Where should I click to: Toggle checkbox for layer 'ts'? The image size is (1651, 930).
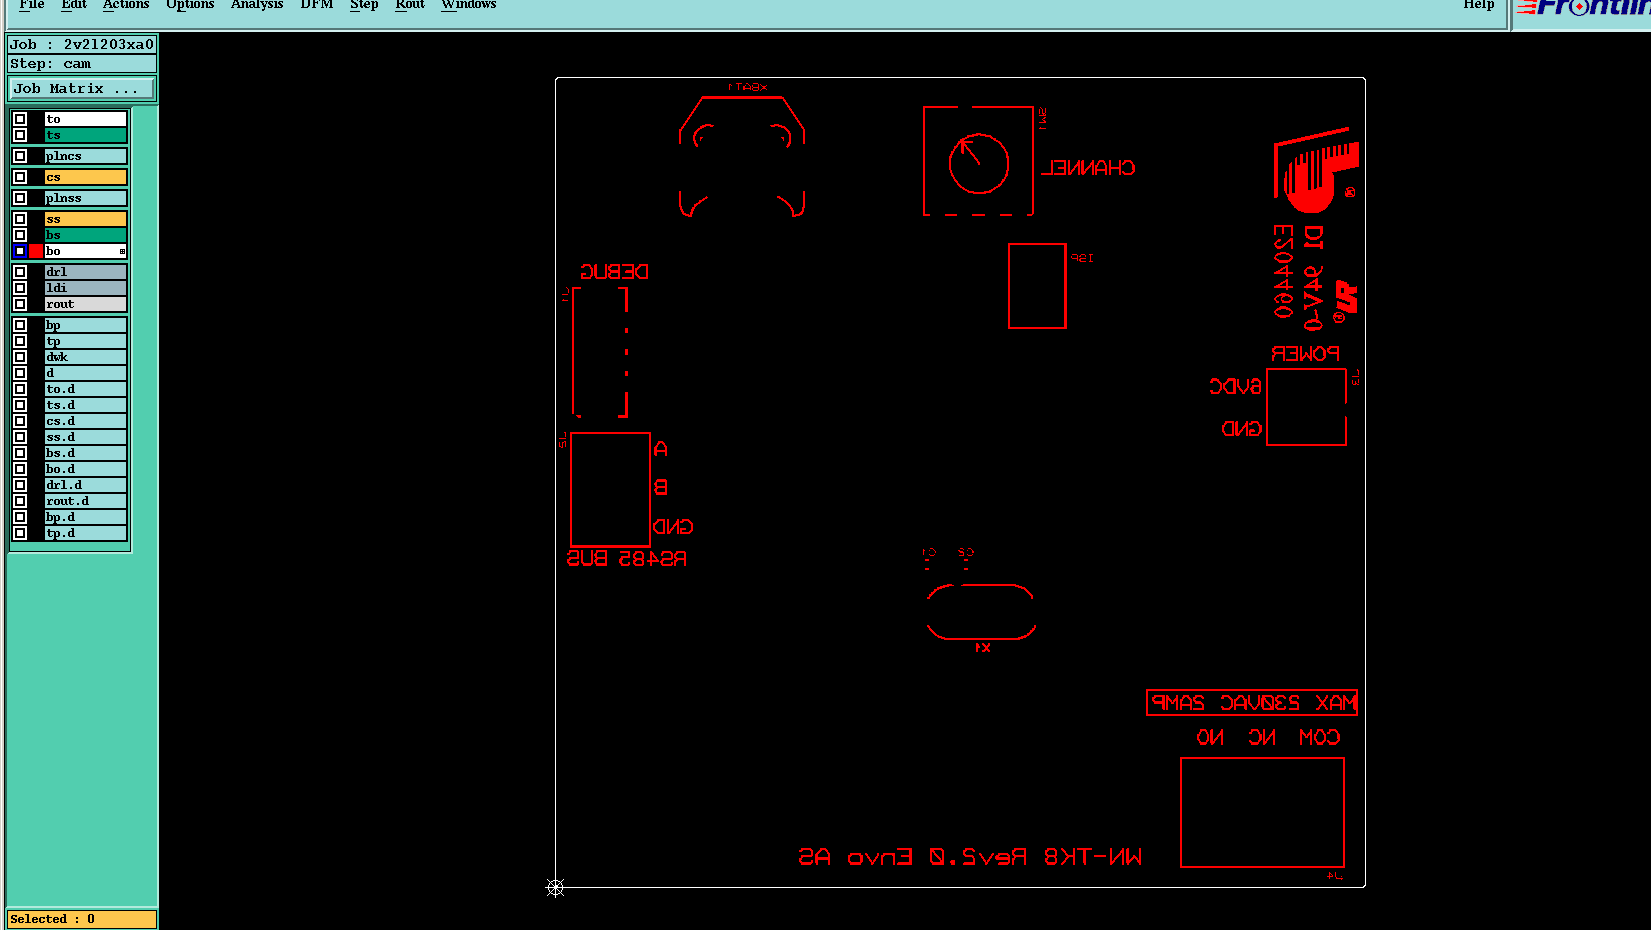click(x=20, y=135)
